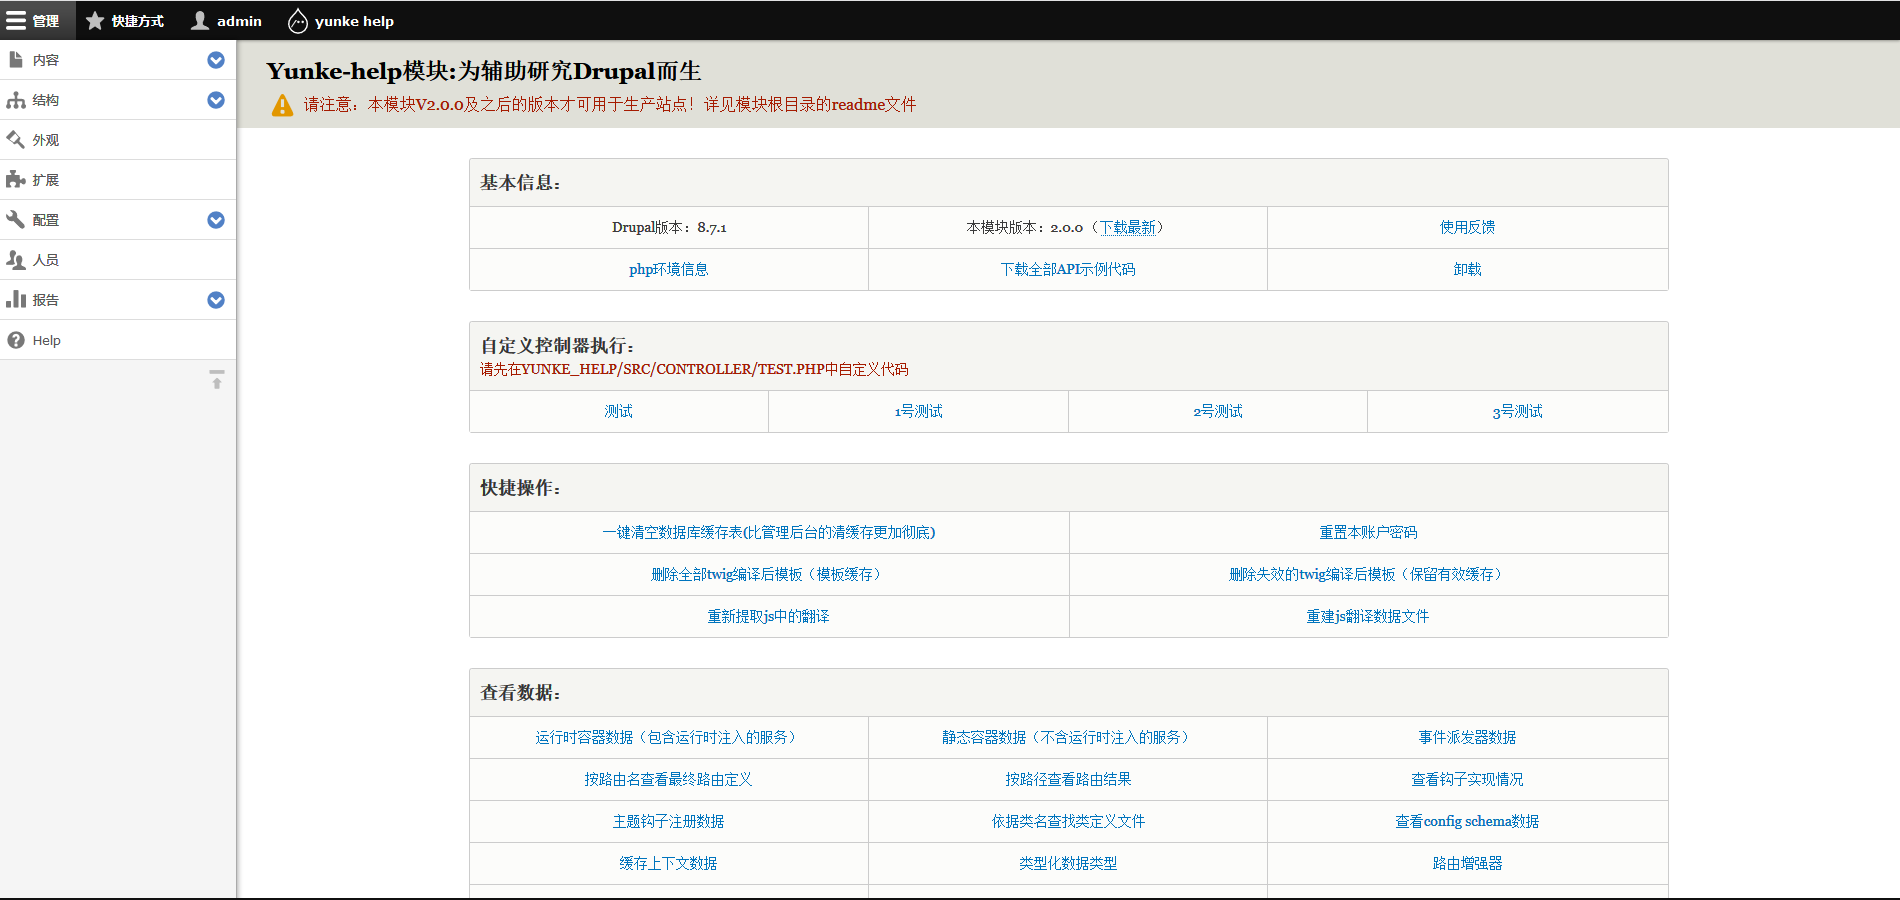The width and height of the screenshot is (1900, 900).
Task: Open the 使用反馈 link
Action: click(x=1467, y=227)
